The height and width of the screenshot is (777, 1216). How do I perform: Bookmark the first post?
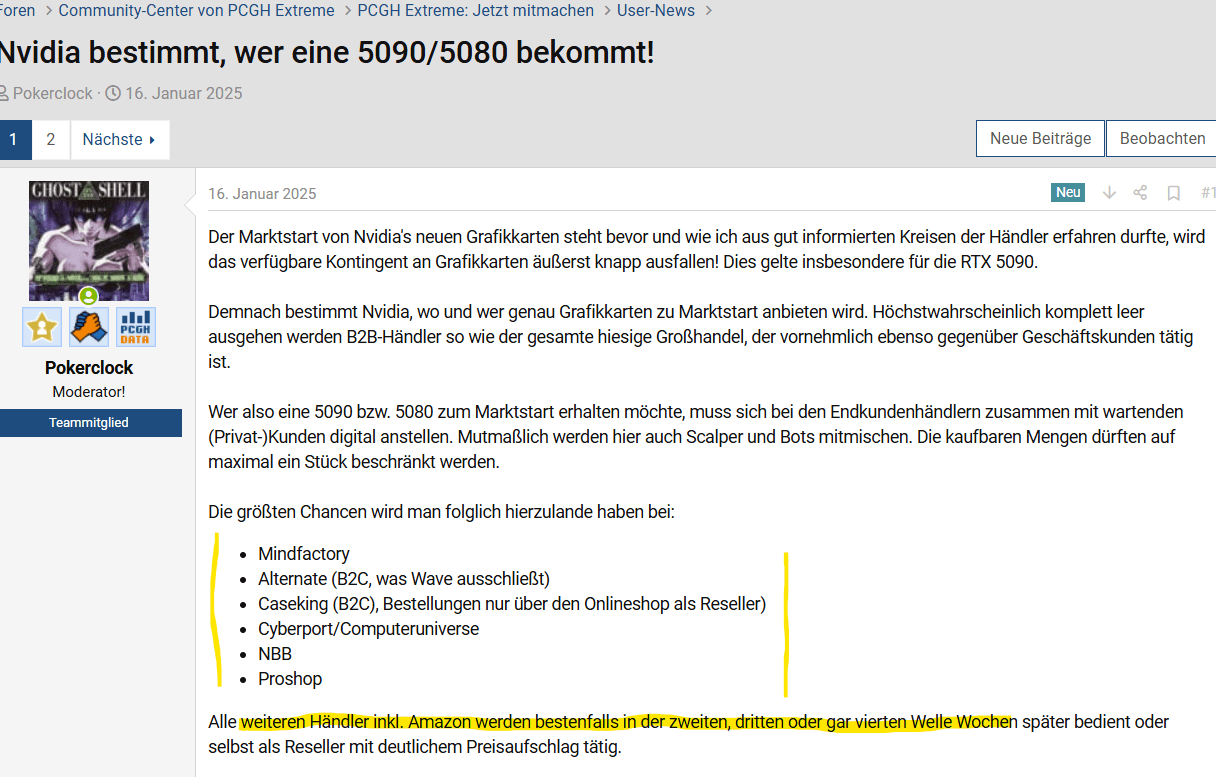click(x=1174, y=193)
